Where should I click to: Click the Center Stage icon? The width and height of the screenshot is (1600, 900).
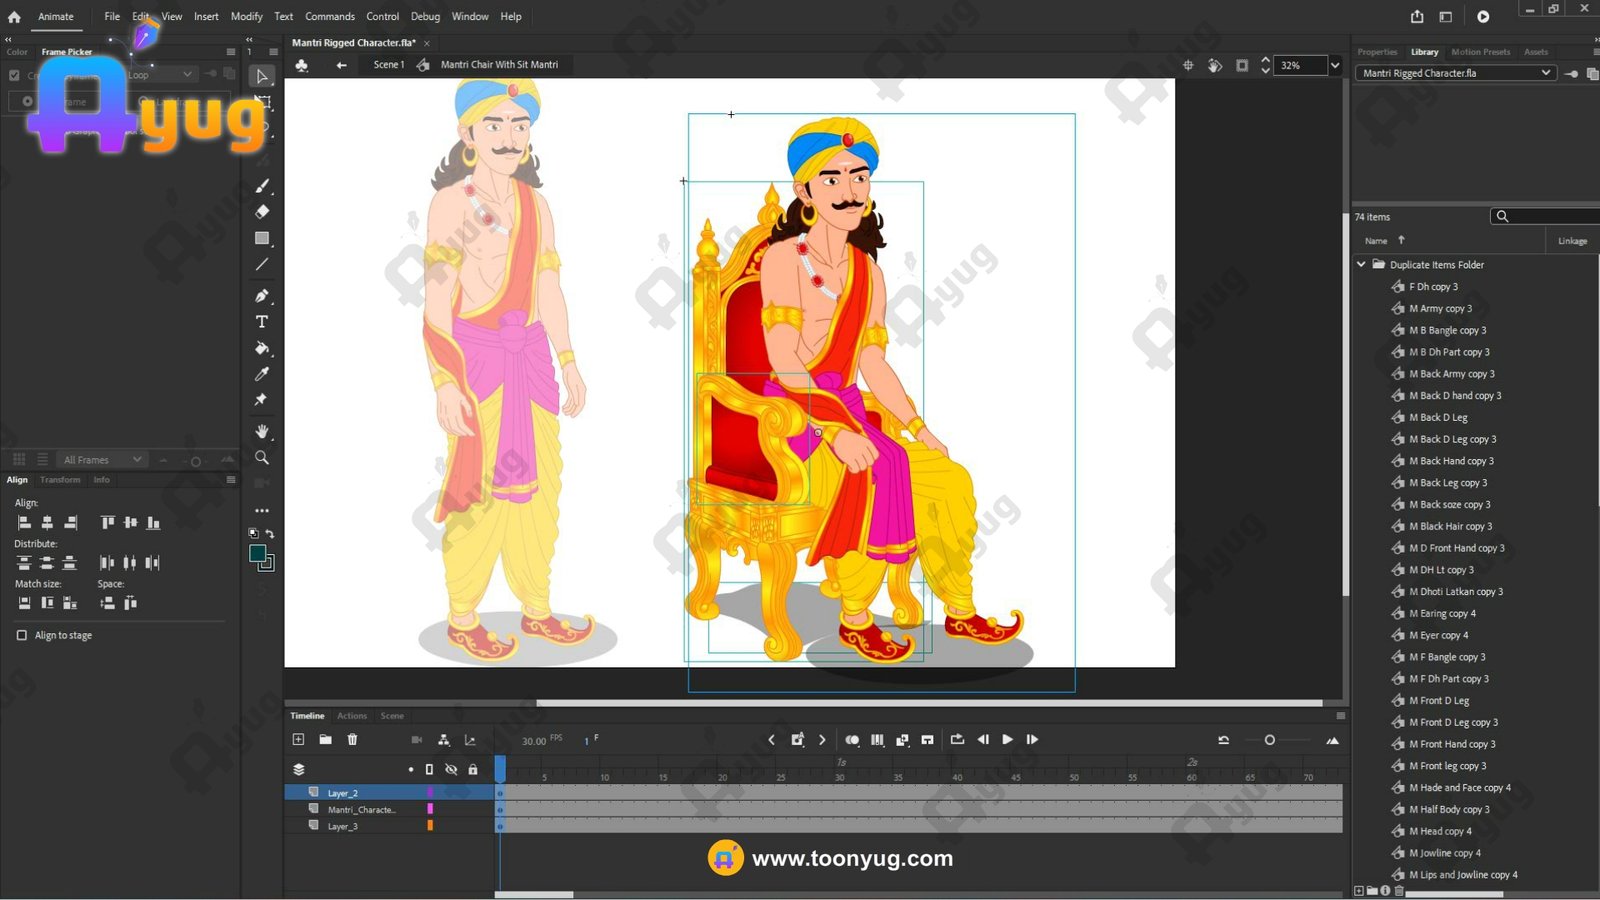coord(1188,65)
